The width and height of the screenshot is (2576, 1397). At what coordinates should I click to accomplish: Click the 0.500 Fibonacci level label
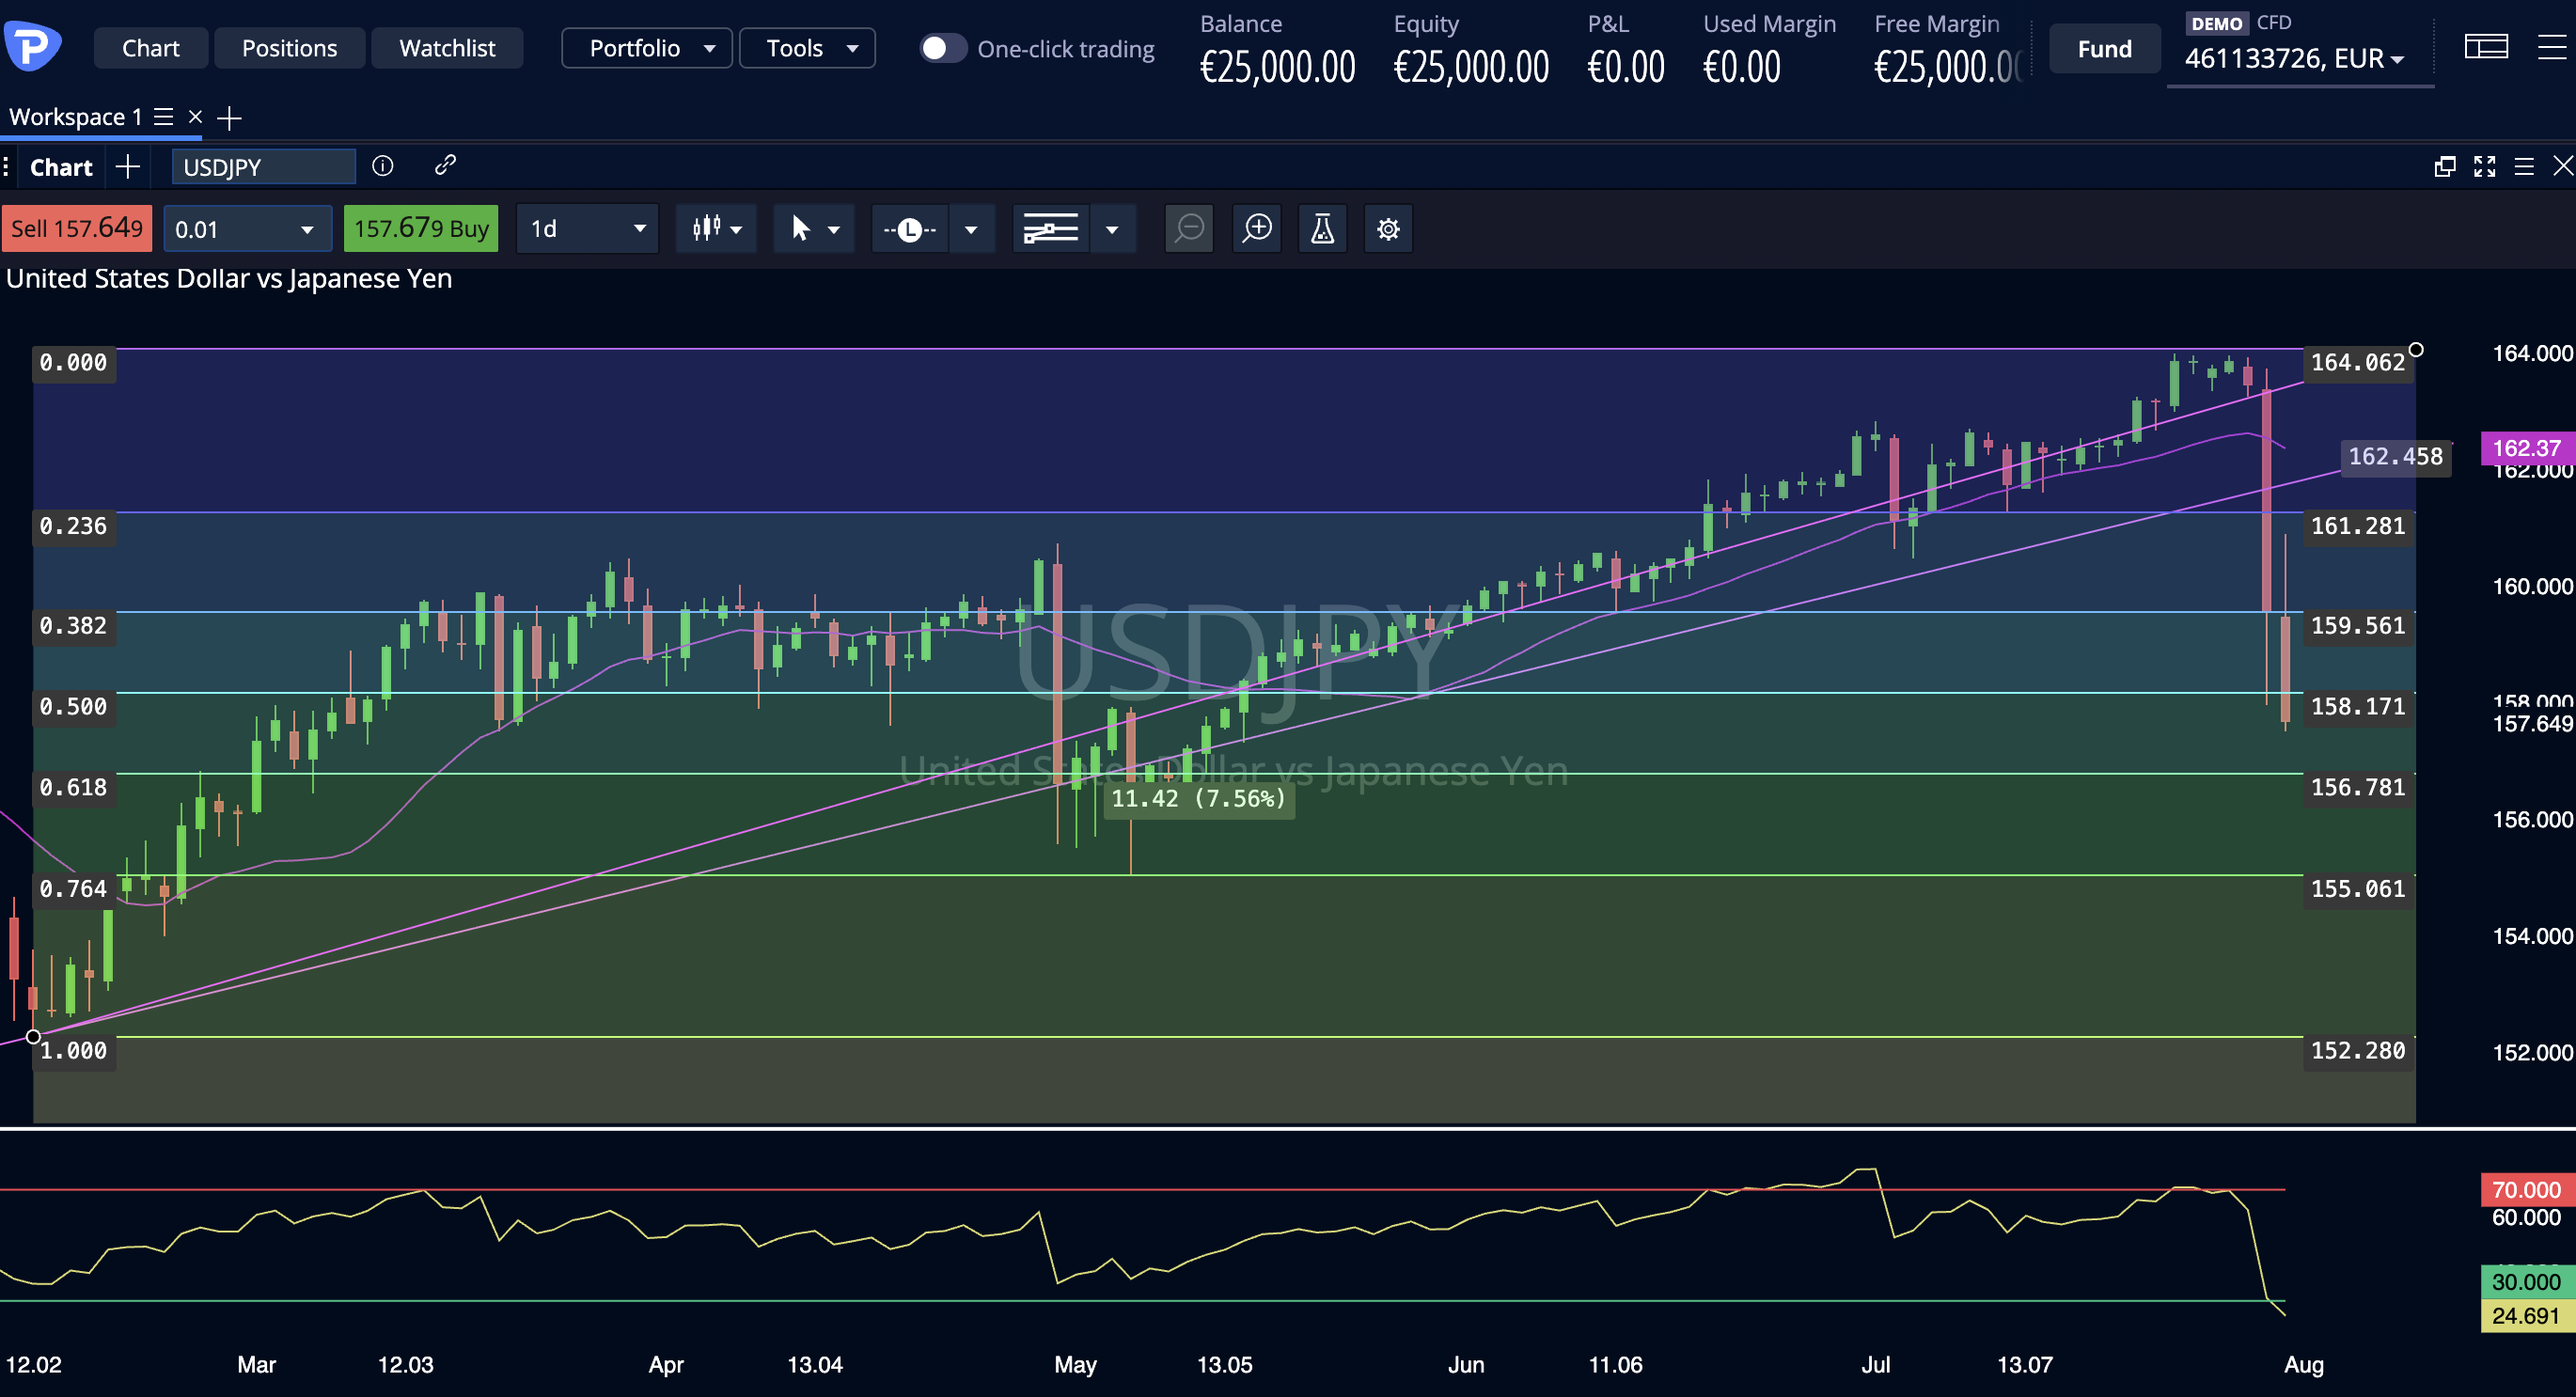click(73, 707)
